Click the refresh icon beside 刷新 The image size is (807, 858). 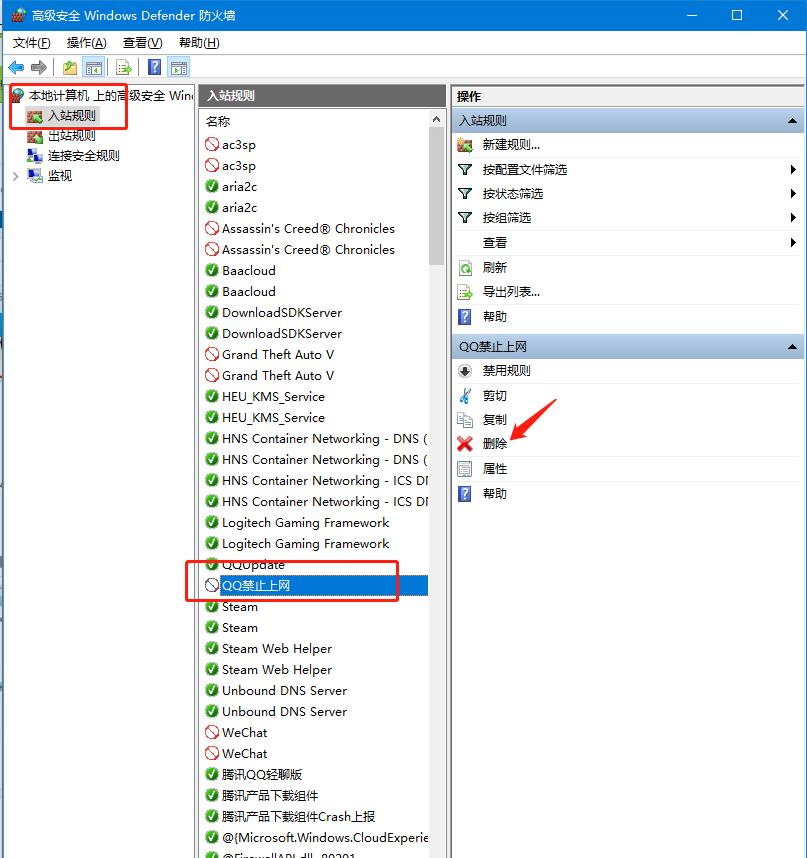[x=465, y=268]
